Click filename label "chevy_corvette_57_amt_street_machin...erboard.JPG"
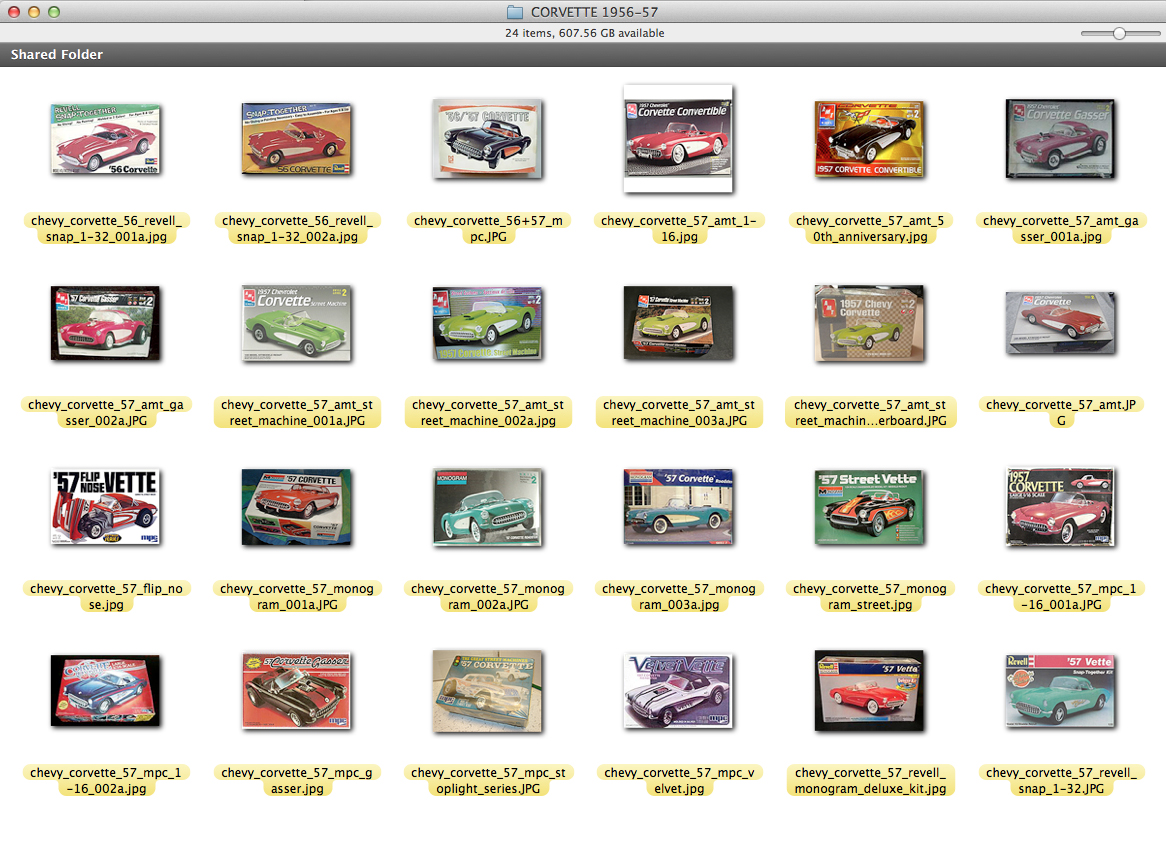 pos(870,413)
